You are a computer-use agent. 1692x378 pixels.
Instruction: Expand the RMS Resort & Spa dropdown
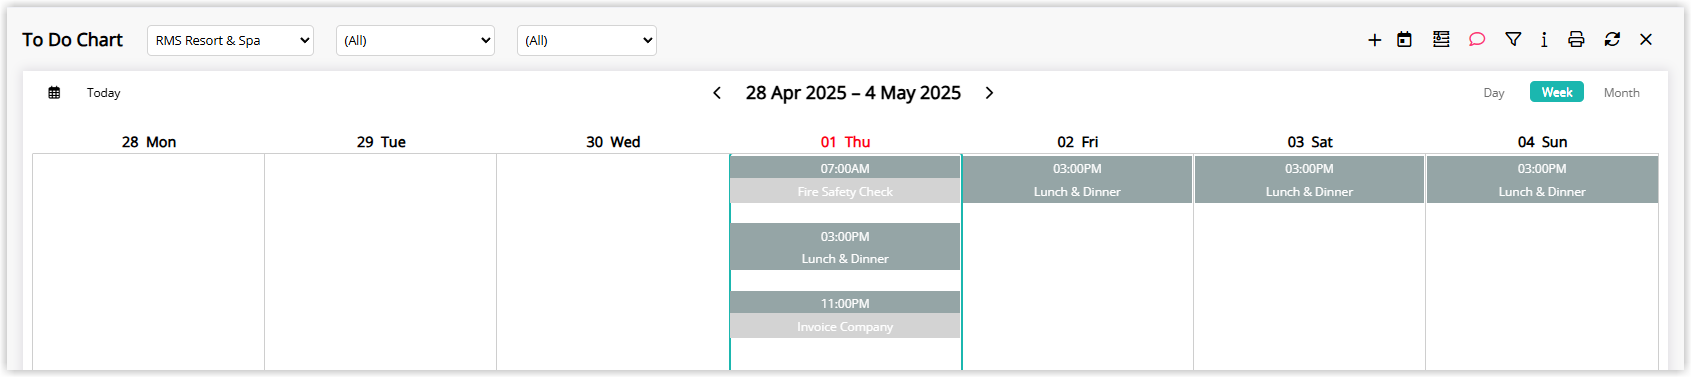coord(230,41)
